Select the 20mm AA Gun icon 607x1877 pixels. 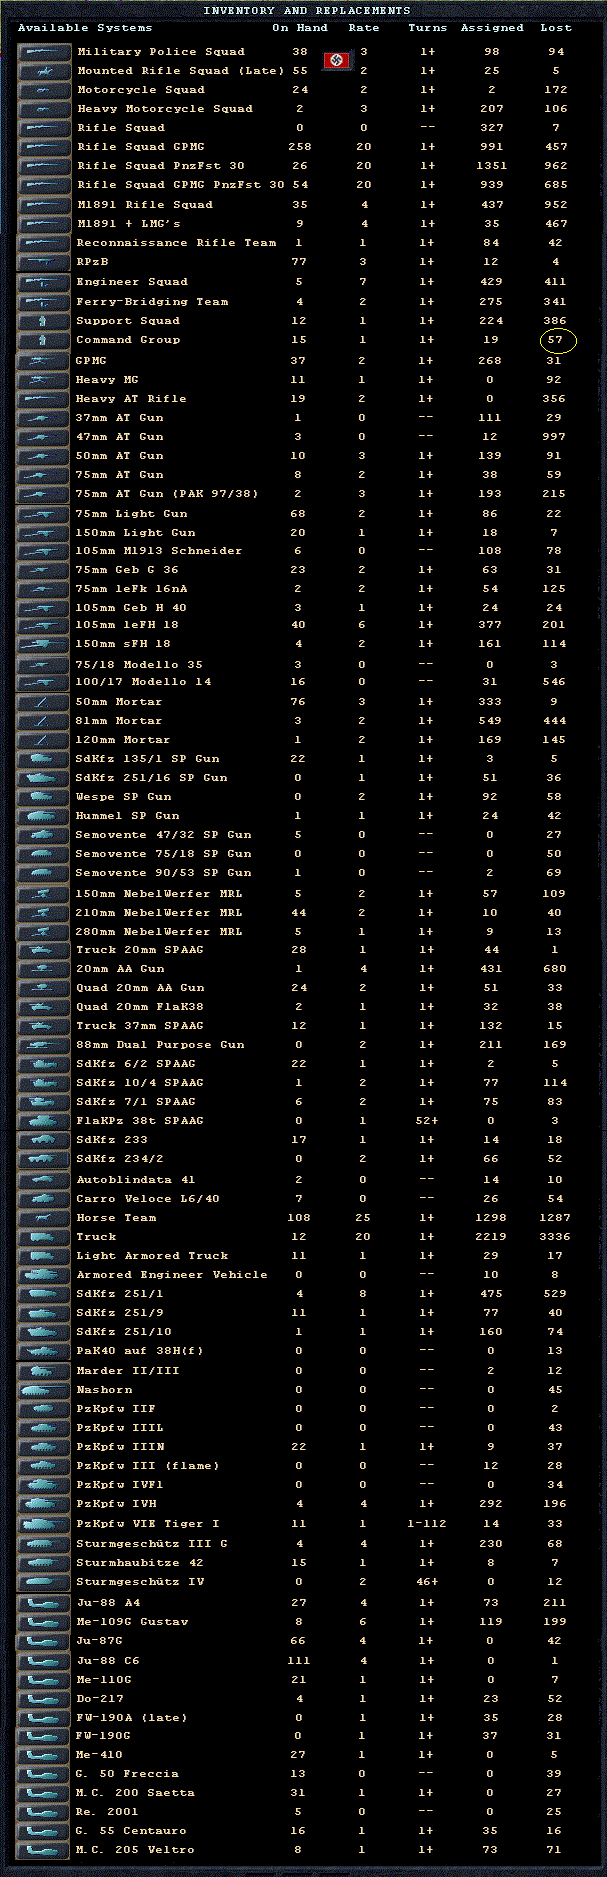[x=44, y=968]
